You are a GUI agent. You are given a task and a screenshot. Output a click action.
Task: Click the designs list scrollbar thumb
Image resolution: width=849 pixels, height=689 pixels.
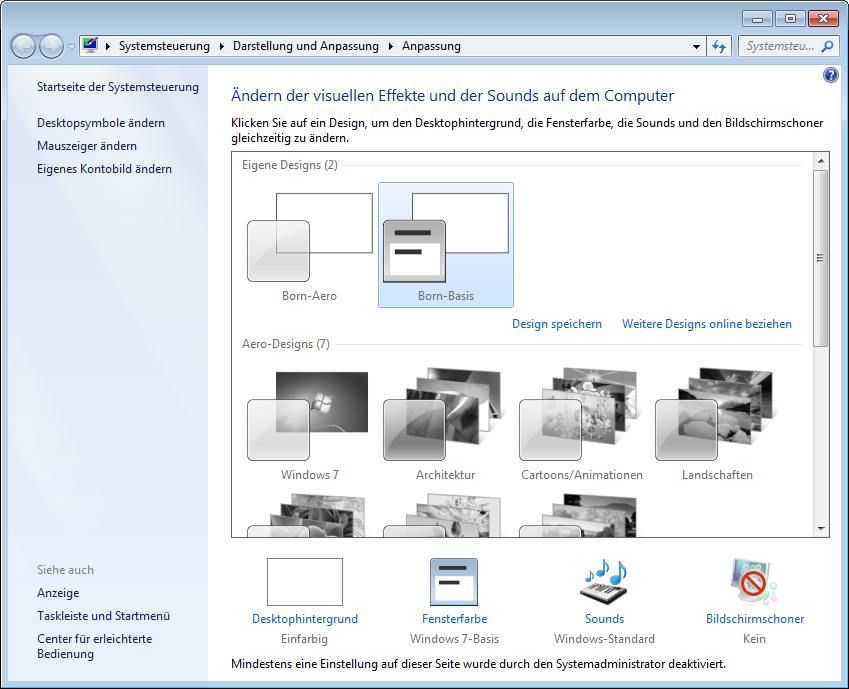[821, 258]
